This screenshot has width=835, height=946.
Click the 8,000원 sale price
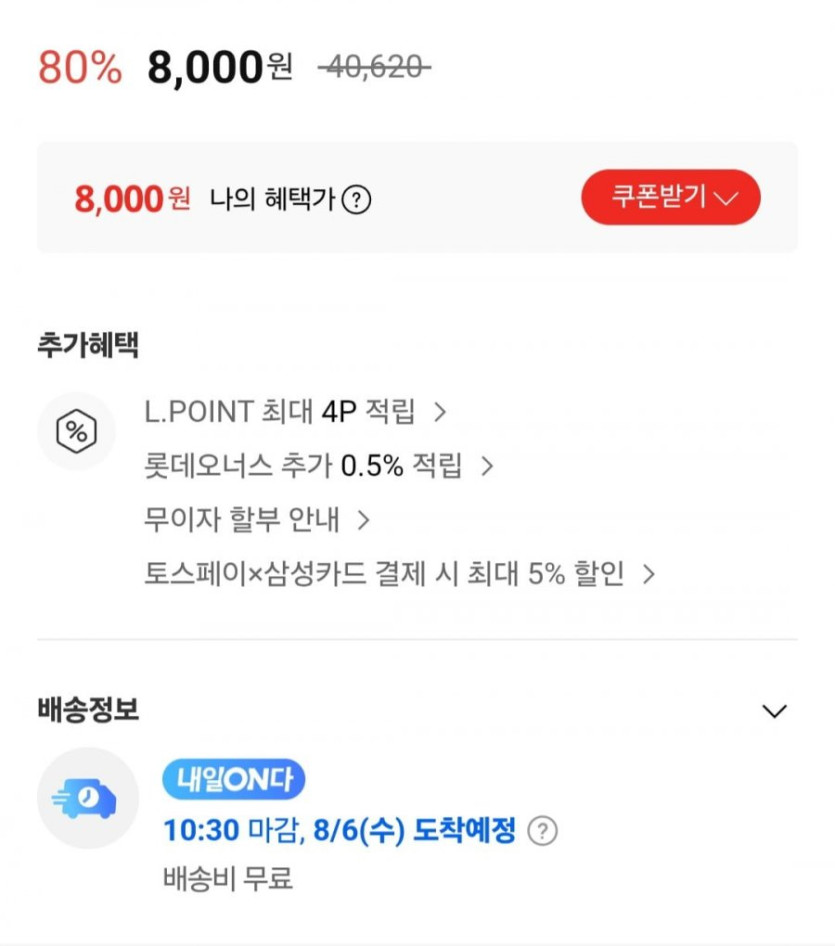coord(220,68)
